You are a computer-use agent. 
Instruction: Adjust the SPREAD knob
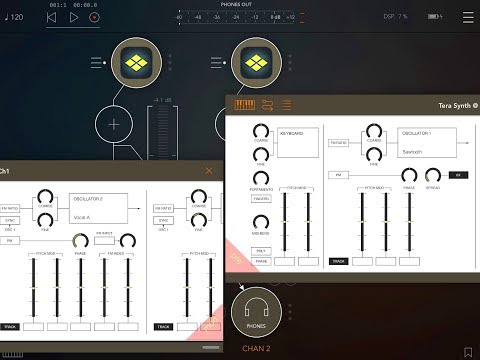[x=433, y=175]
